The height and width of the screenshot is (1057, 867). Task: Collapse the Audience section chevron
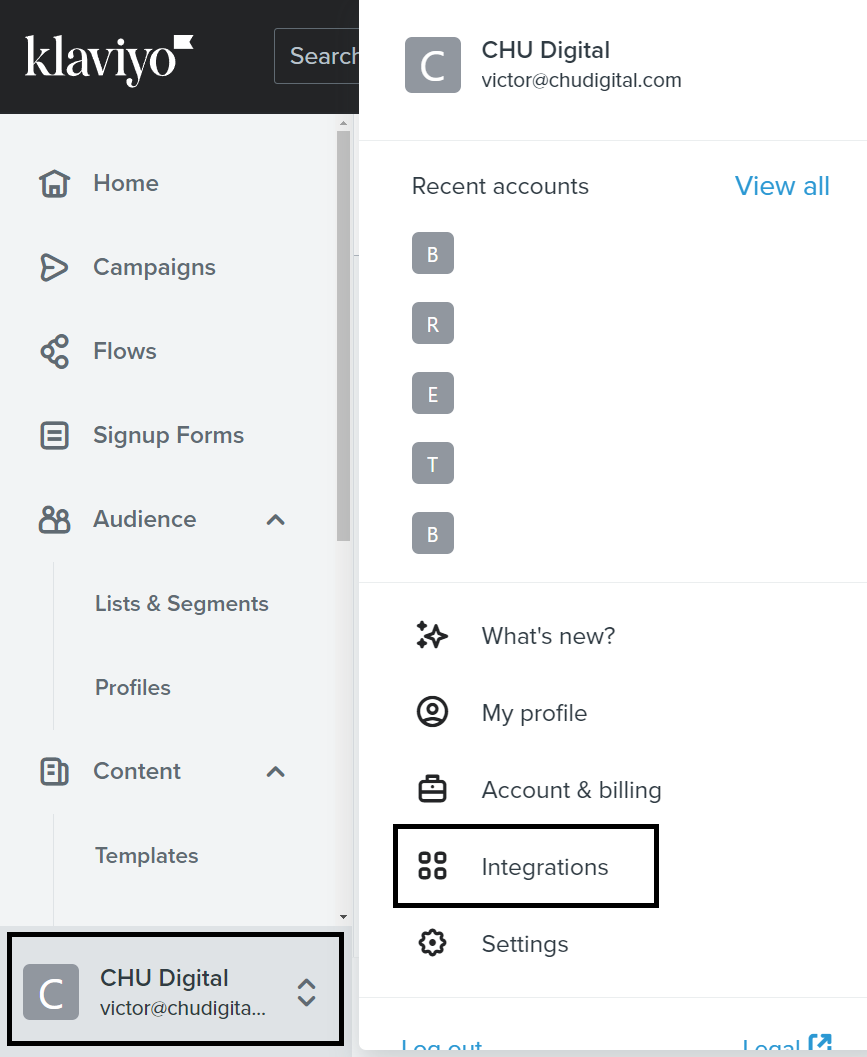[276, 519]
